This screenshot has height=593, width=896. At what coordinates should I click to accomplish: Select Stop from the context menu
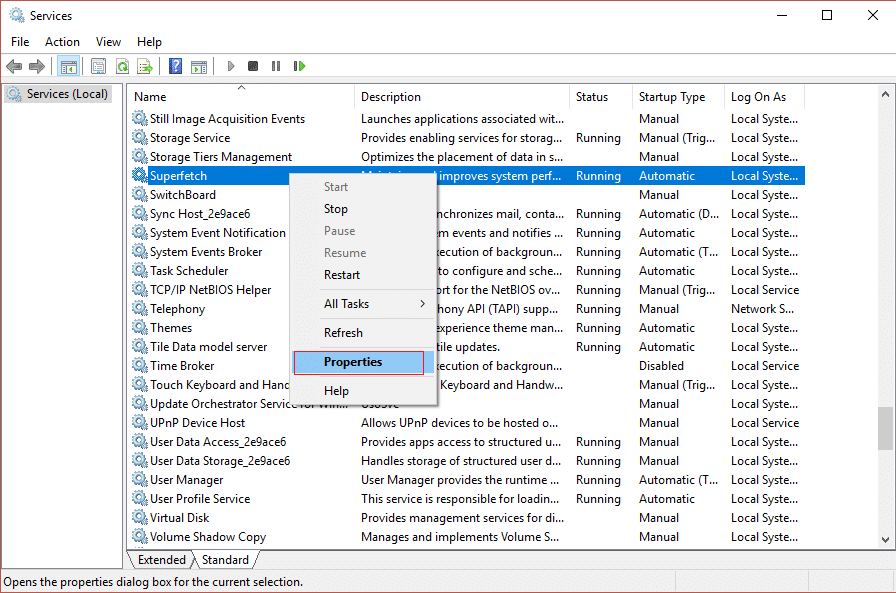(x=336, y=209)
